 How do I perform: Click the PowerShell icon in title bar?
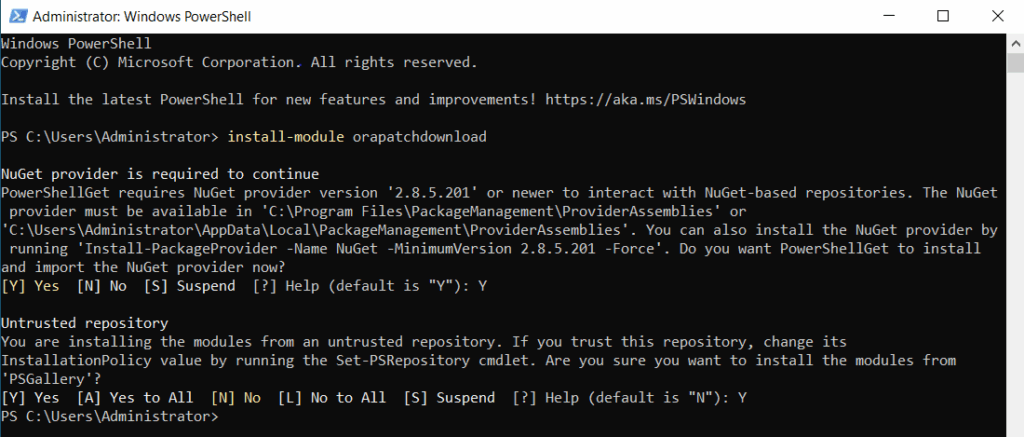(x=15, y=17)
